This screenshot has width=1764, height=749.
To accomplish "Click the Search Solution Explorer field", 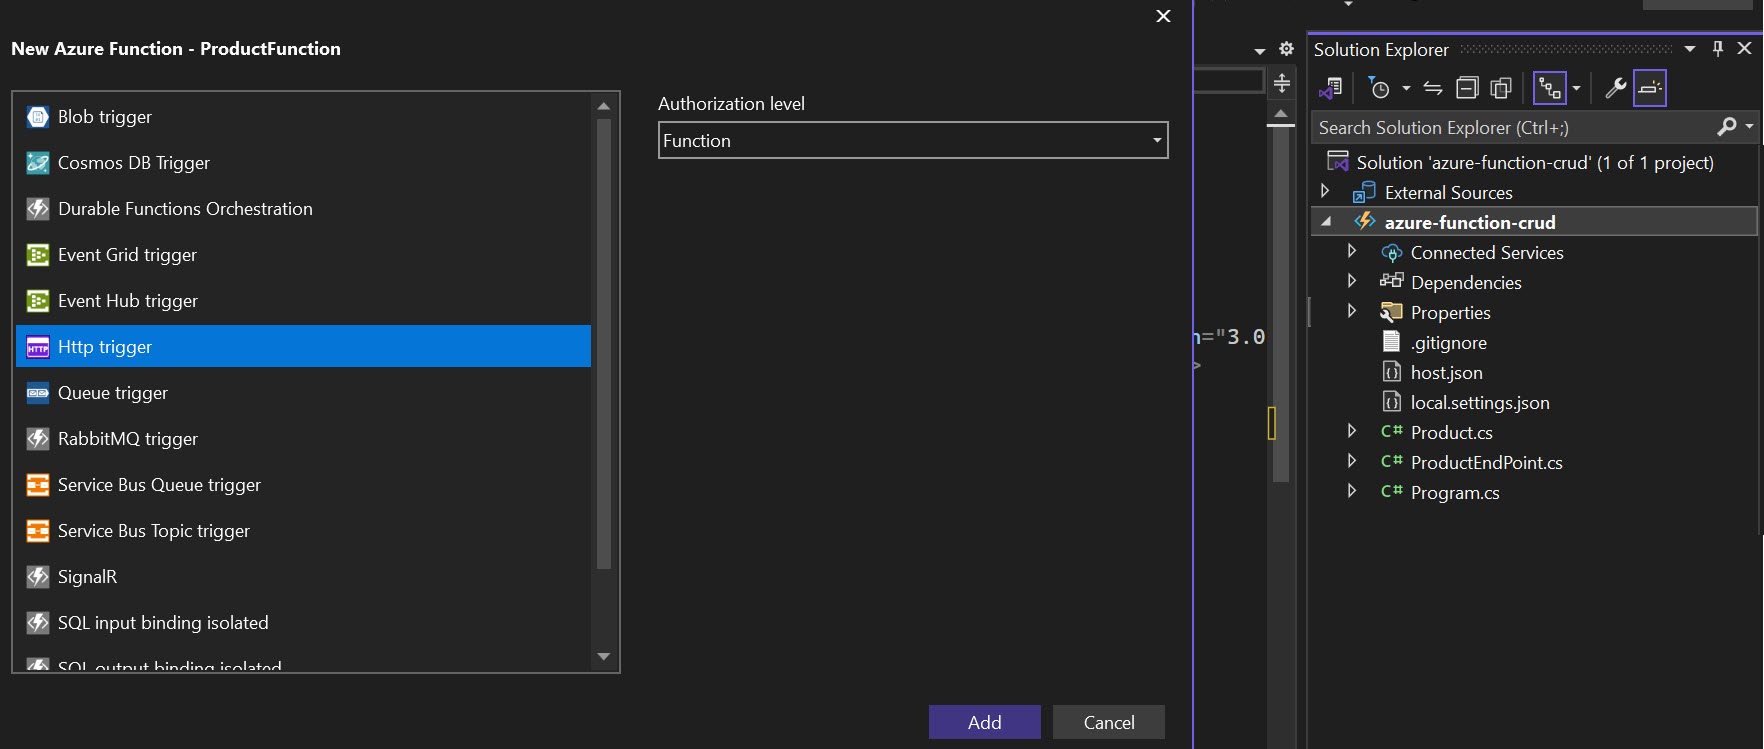I will pos(1510,128).
